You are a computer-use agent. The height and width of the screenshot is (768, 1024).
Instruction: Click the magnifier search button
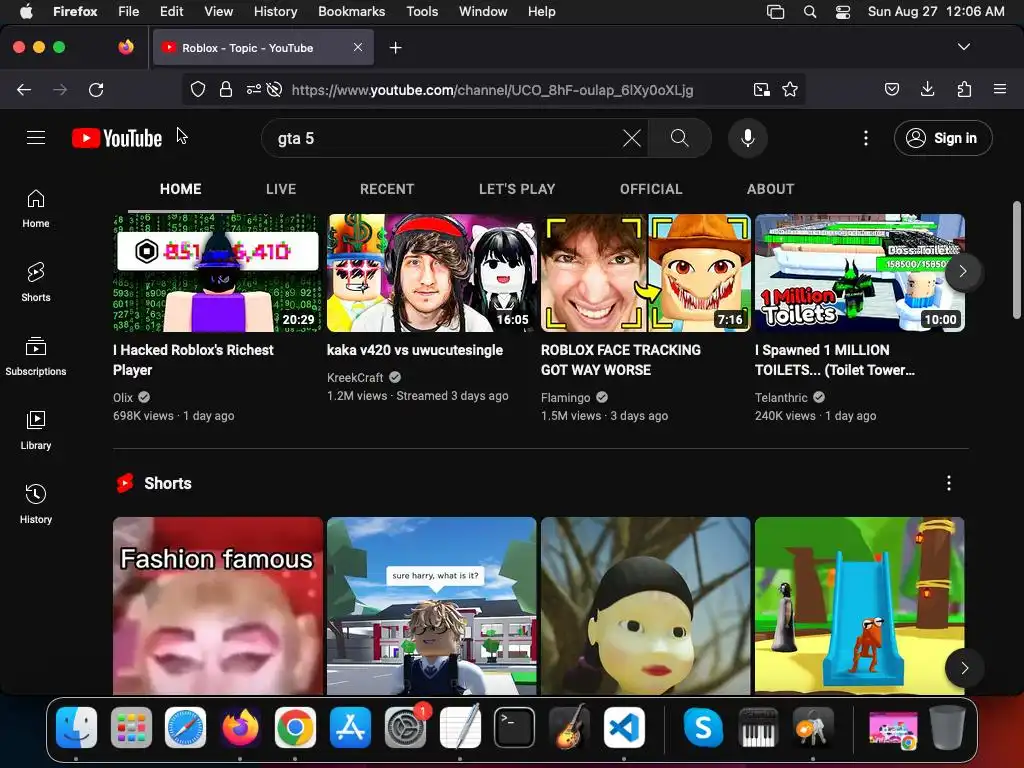(679, 138)
